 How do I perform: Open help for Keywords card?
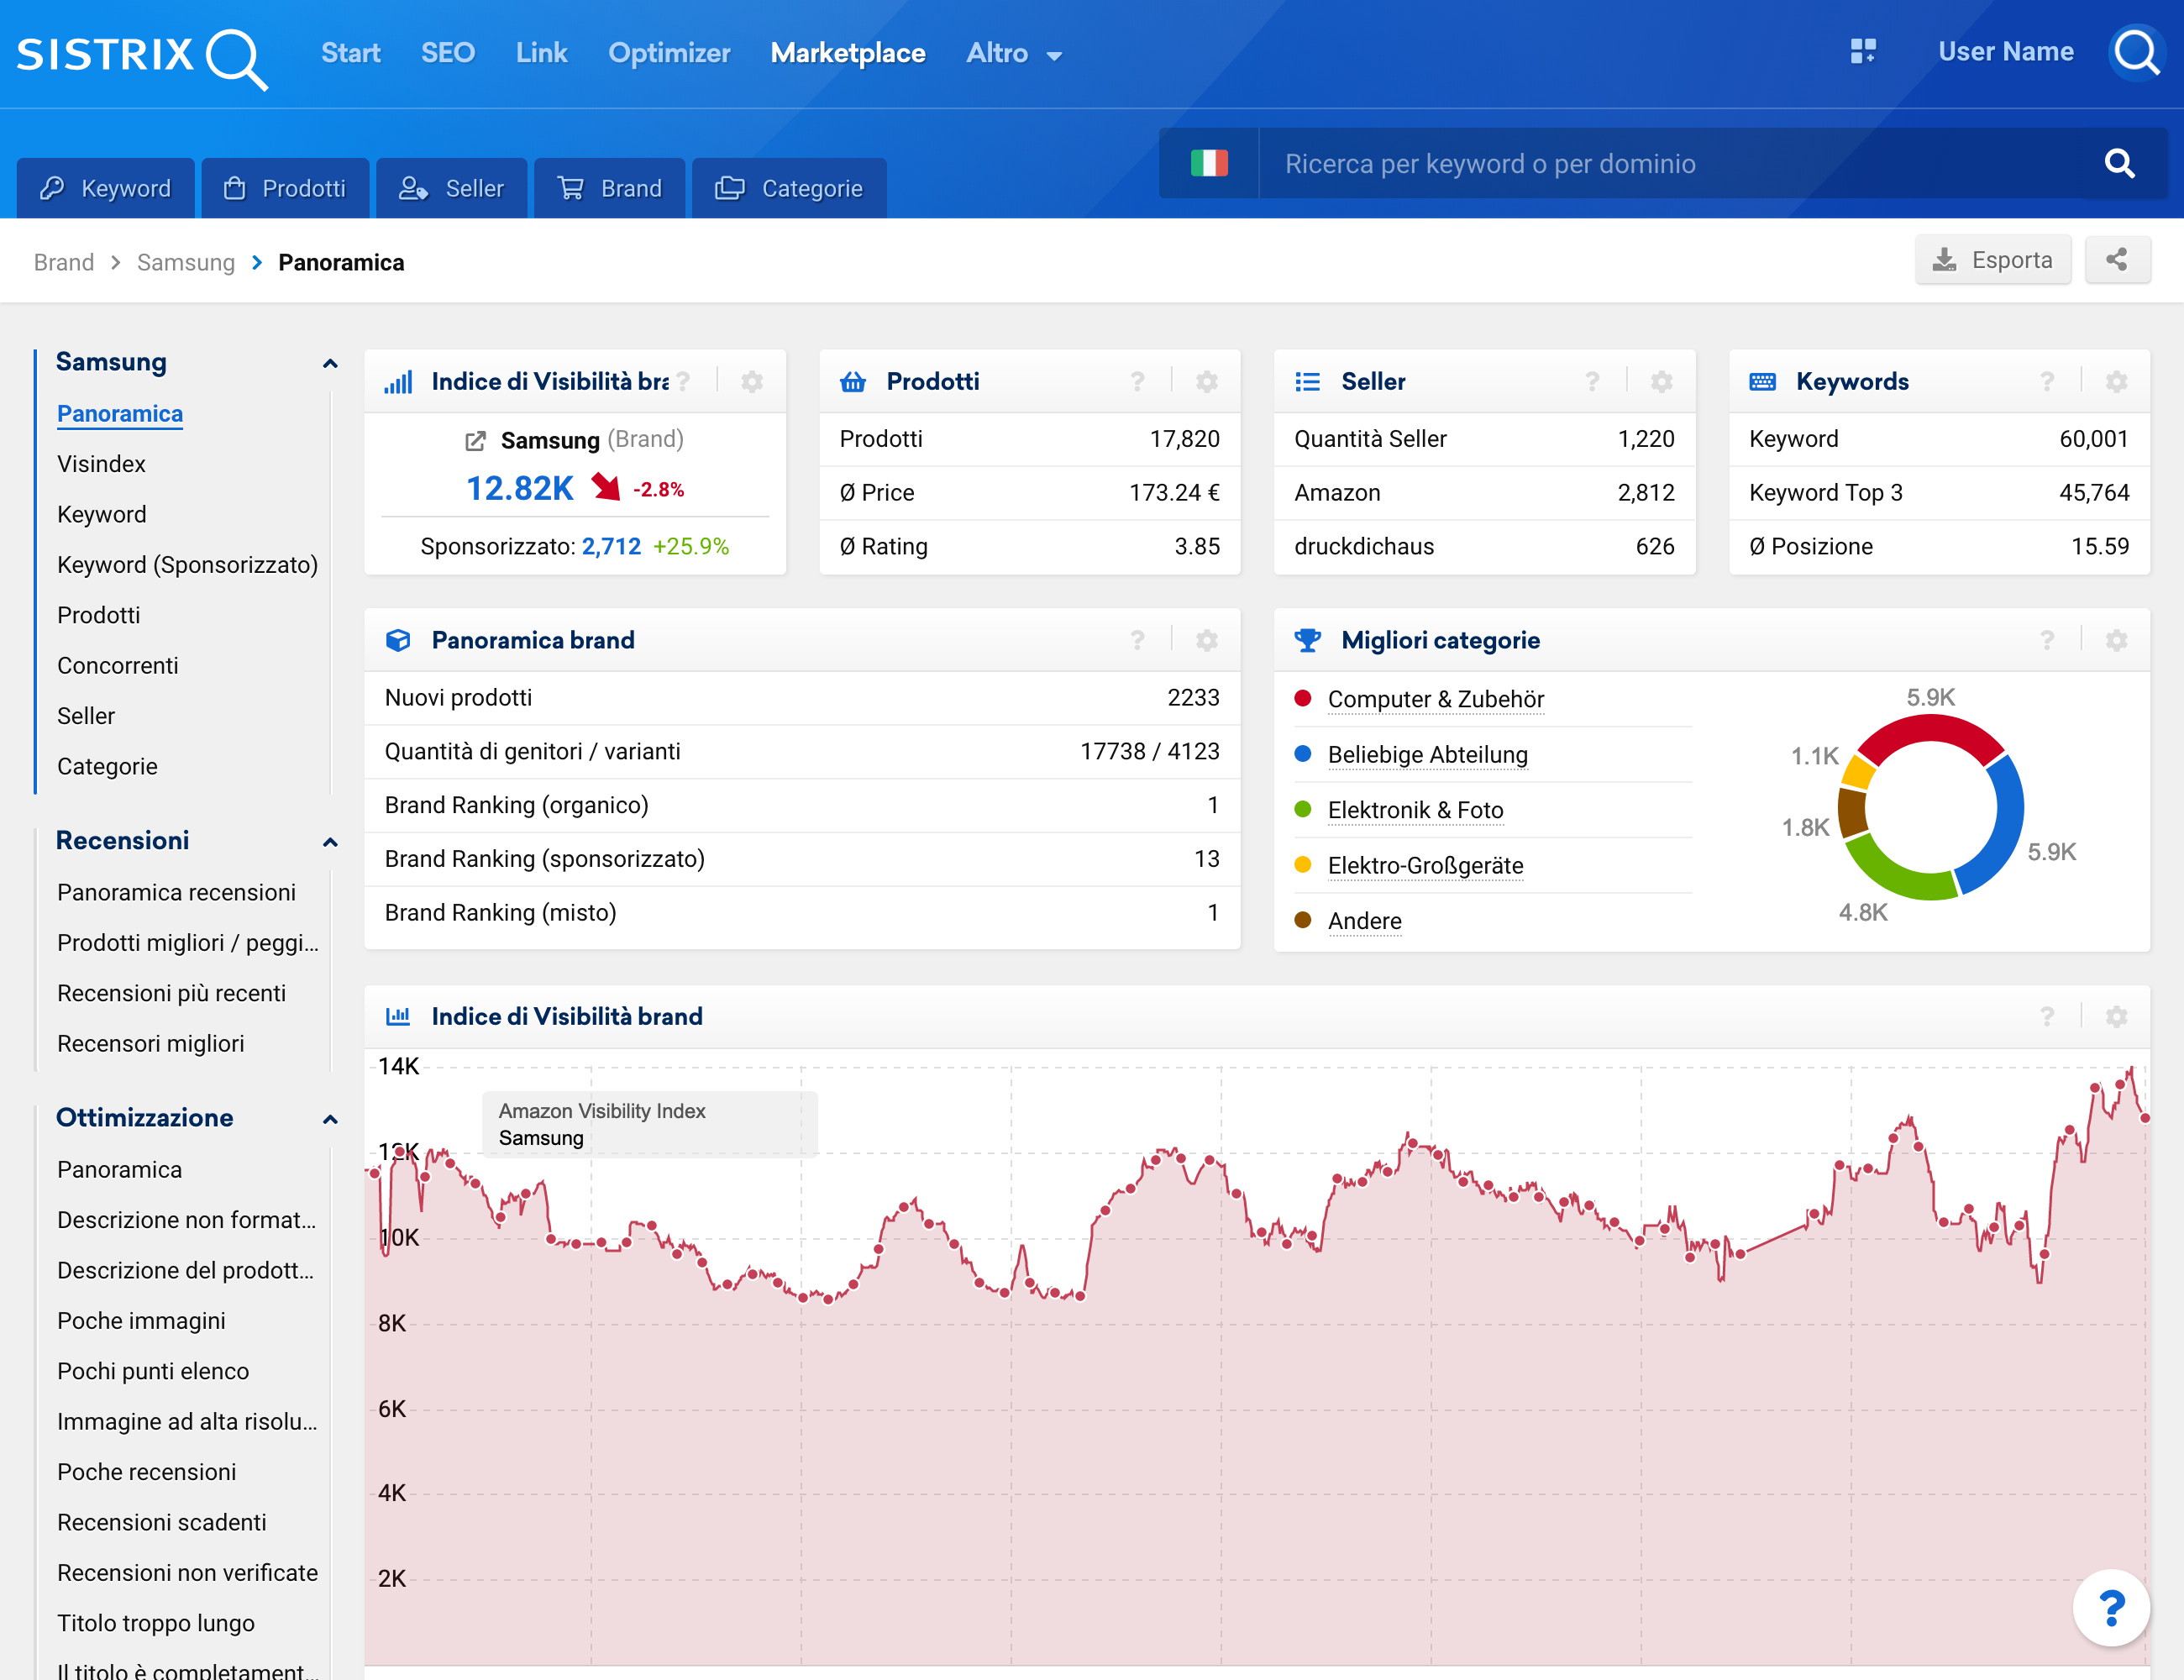pyautogui.click(x=2047, y=381)
